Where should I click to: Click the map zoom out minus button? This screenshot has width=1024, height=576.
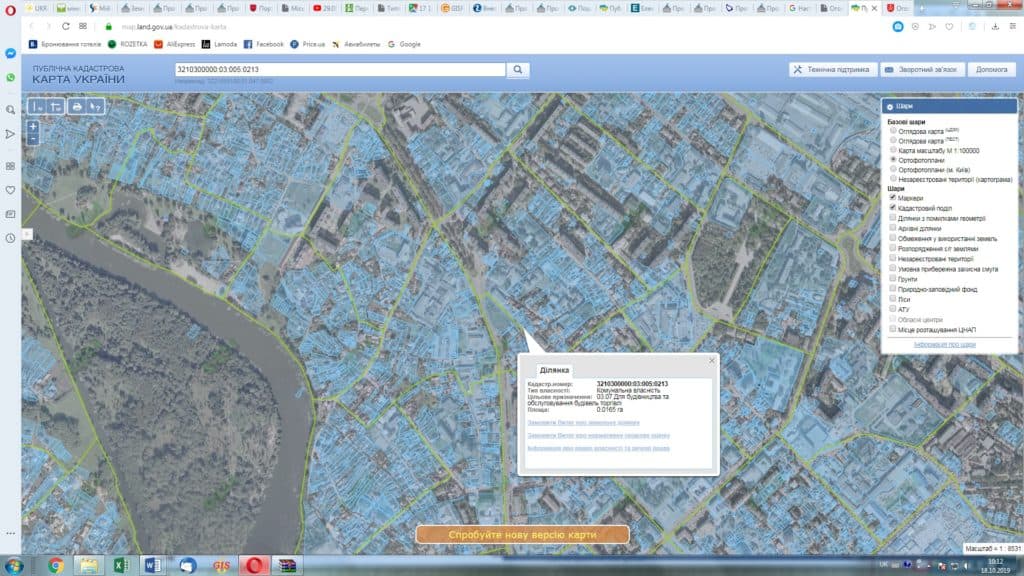tap(33, 140)
